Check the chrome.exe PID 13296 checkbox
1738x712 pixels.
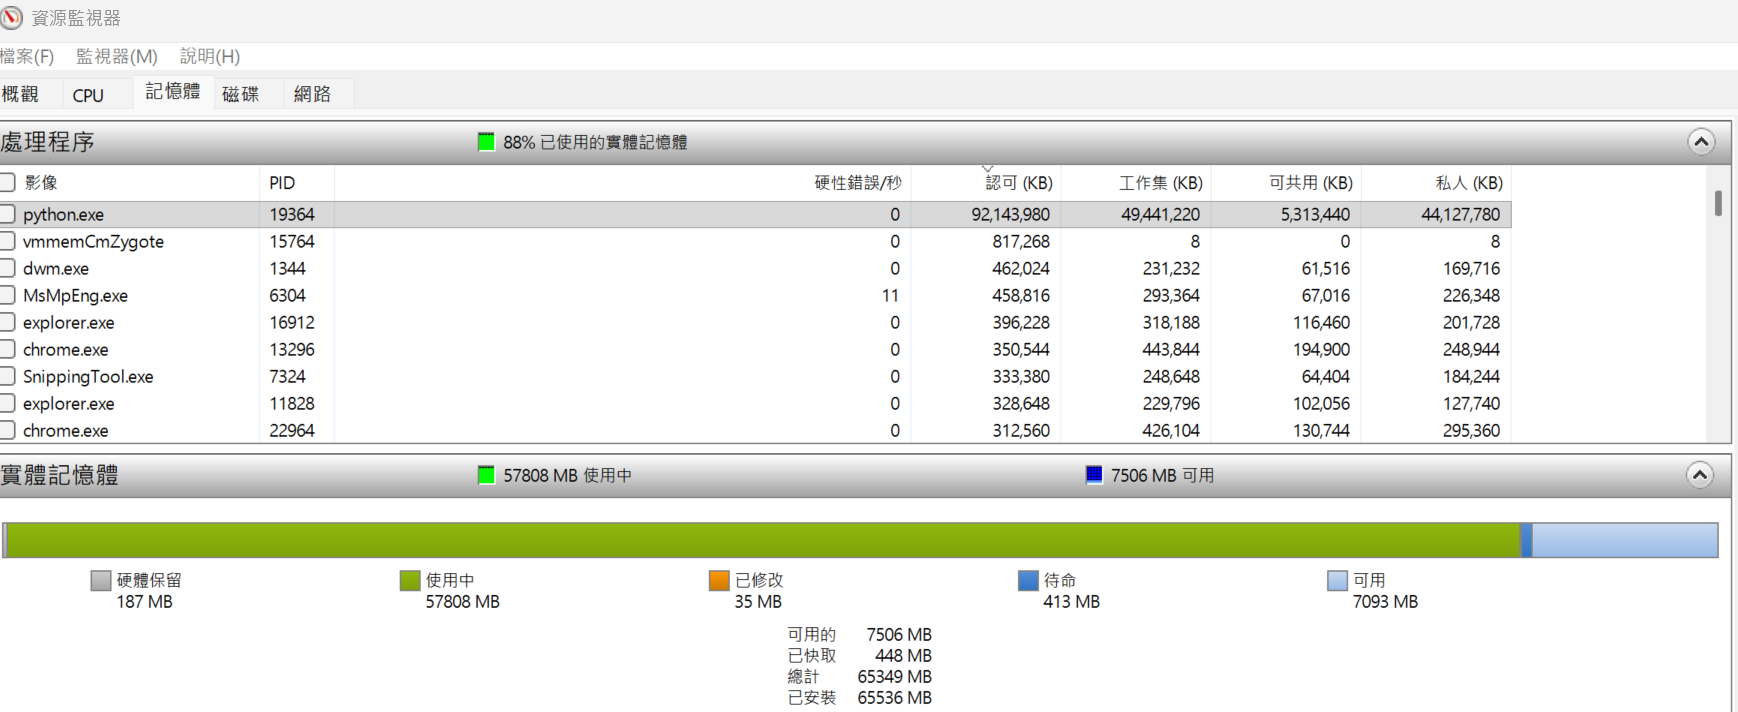7,349
